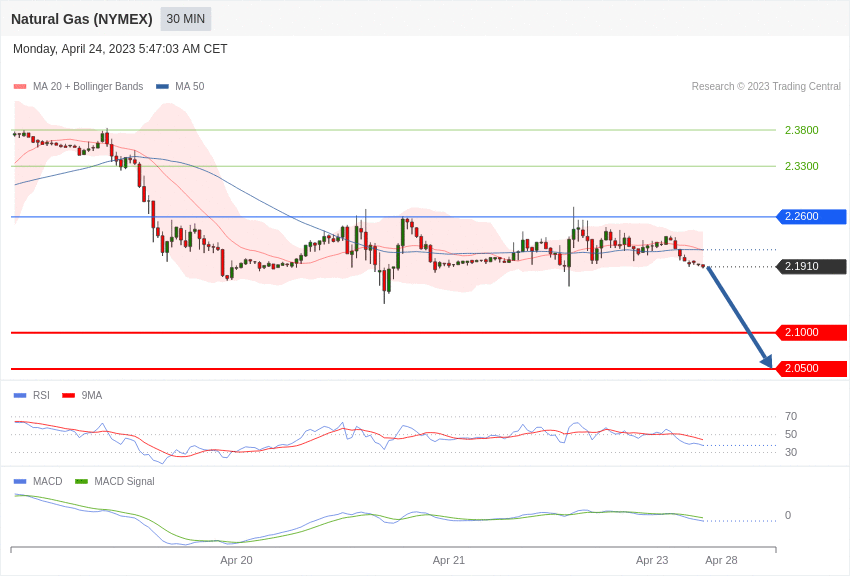Click the 2.3300 resistance level label
850x576 pixels.
(x=801, y=166)
